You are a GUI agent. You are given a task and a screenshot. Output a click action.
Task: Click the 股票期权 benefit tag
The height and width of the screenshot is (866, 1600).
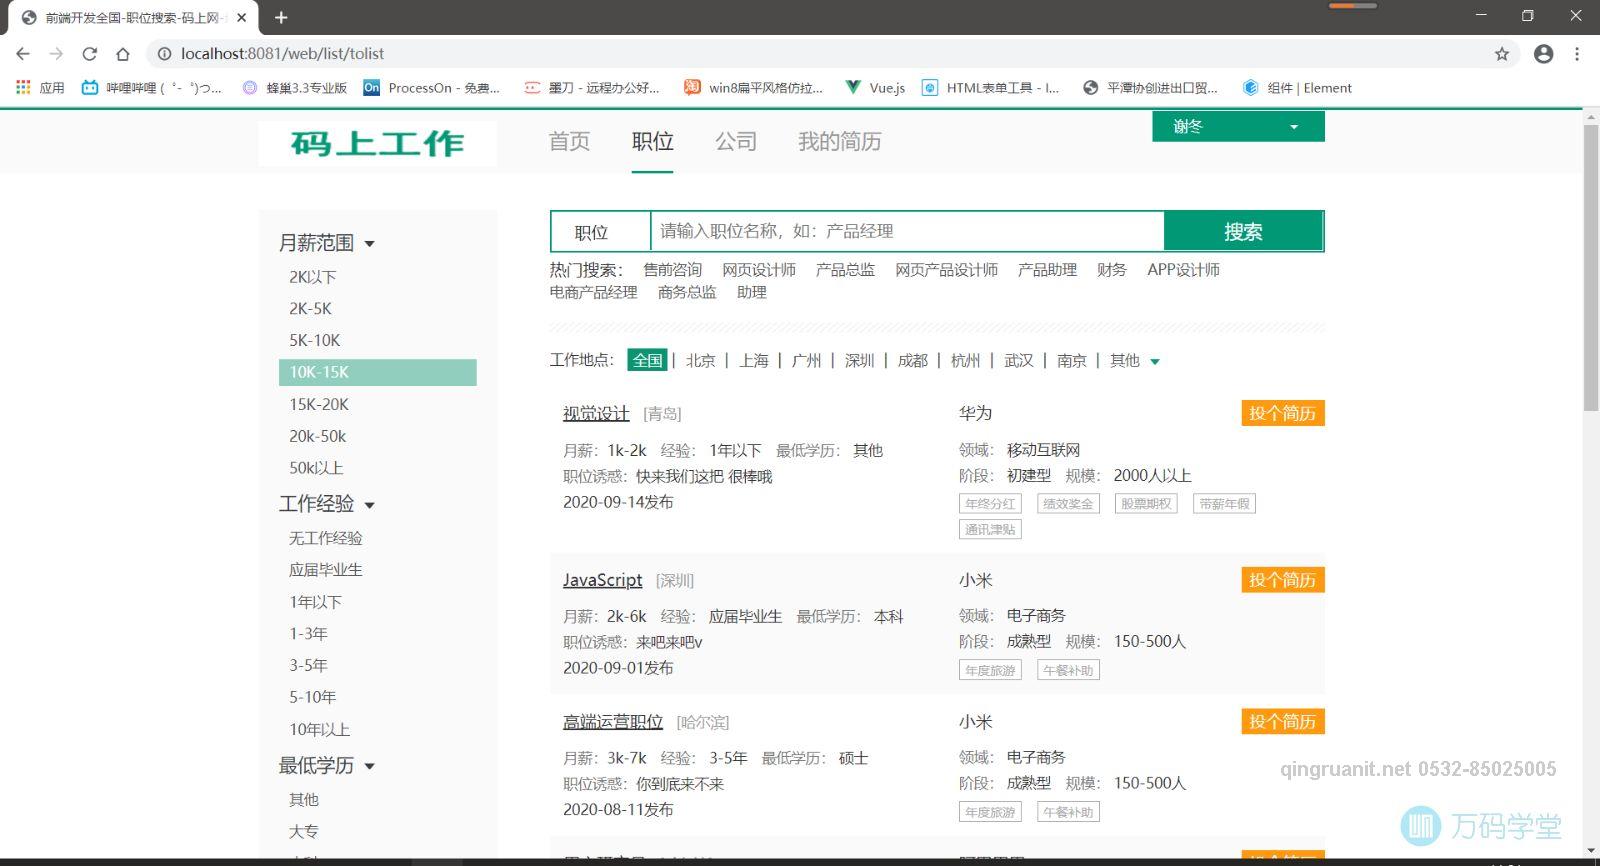pos(1146,504)
